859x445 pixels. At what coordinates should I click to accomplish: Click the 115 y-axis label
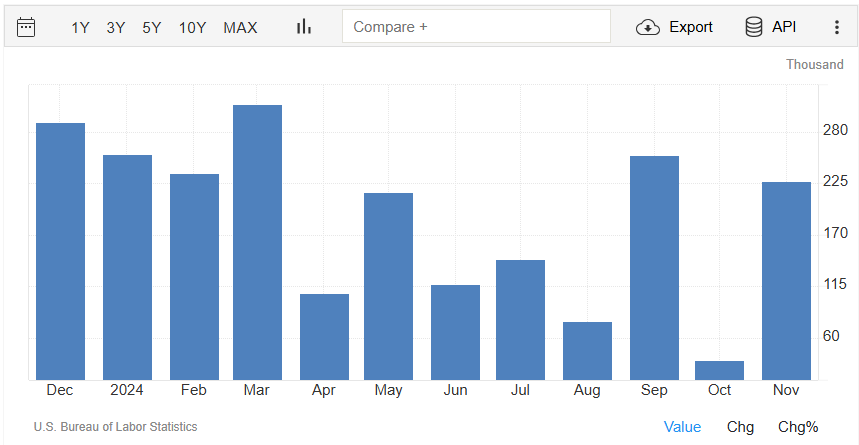point(835,284)
